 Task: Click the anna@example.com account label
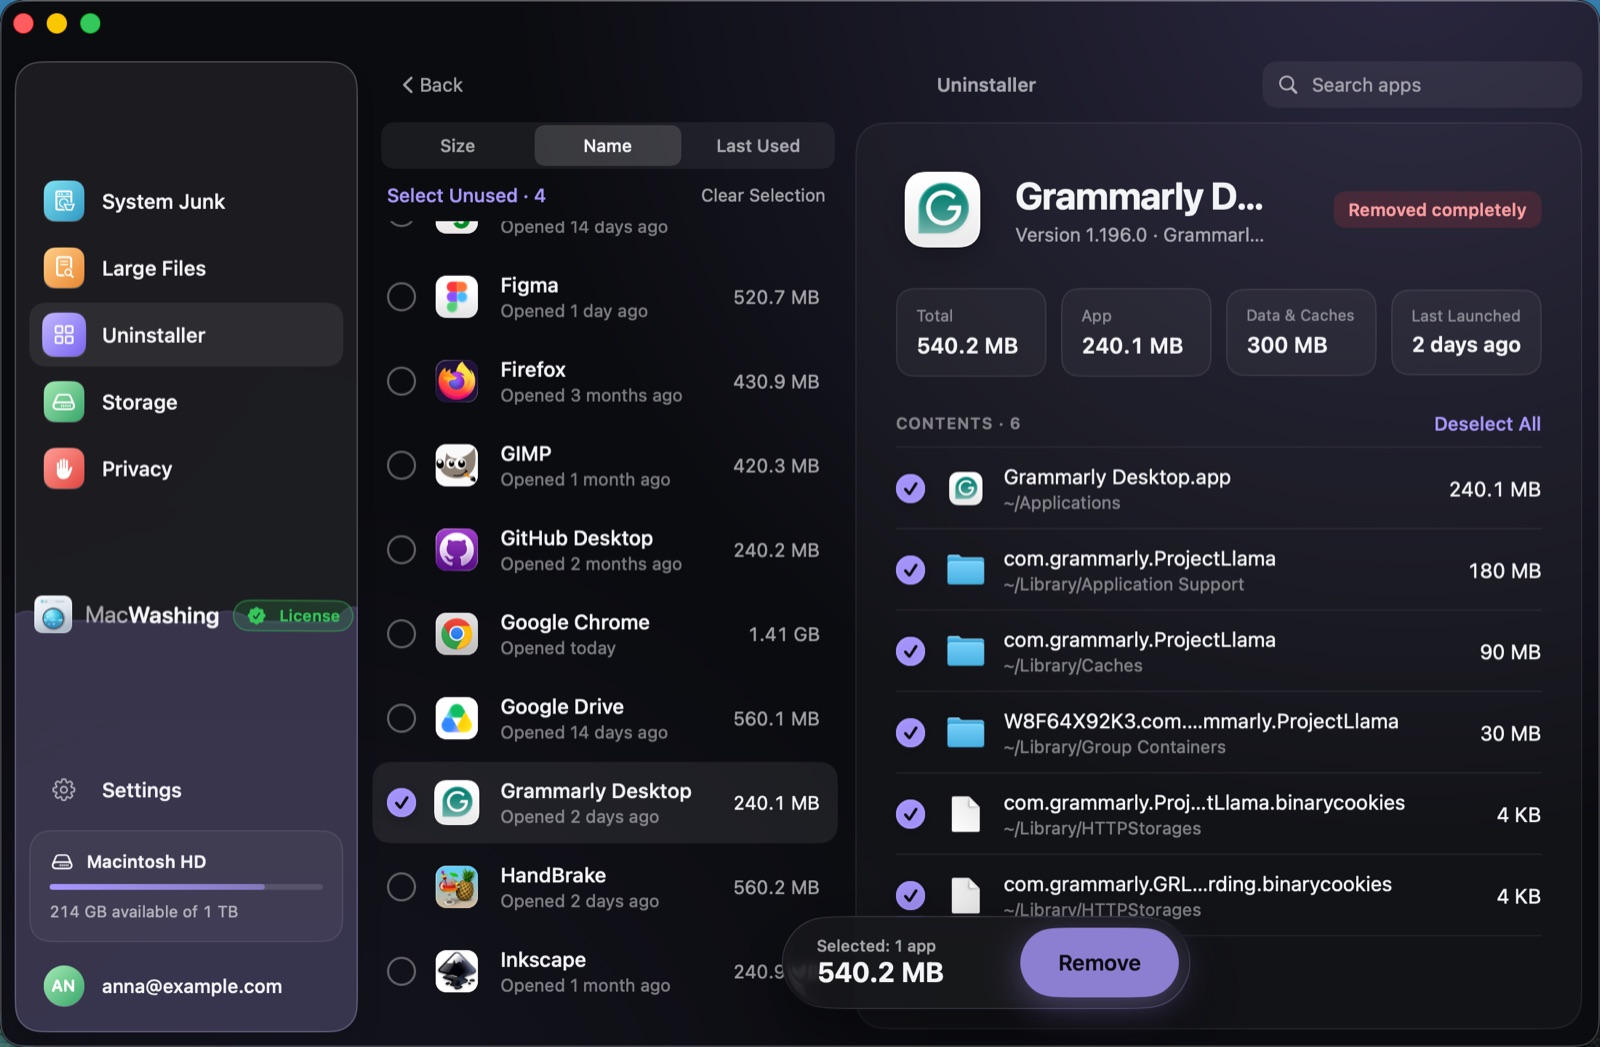tap(192, 986)
